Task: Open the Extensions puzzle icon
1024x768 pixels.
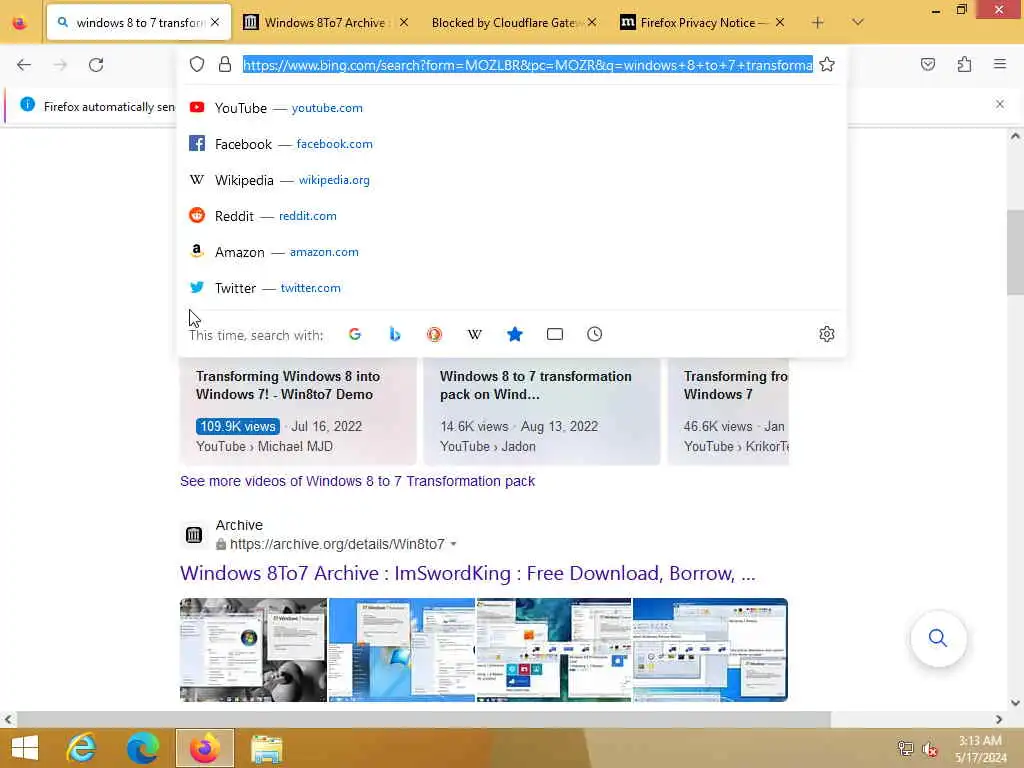Action: point(964,64)
